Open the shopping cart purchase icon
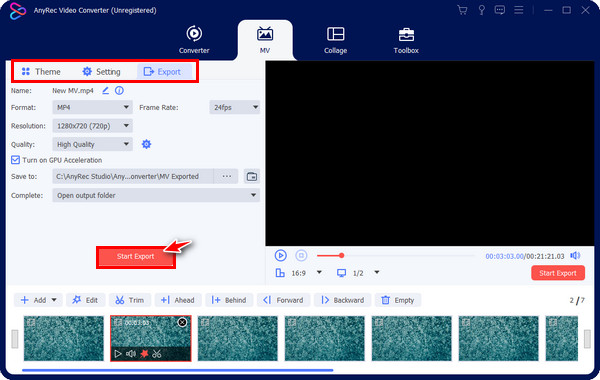This screenshot has height=380, width=600. click(x=462, y=10)
